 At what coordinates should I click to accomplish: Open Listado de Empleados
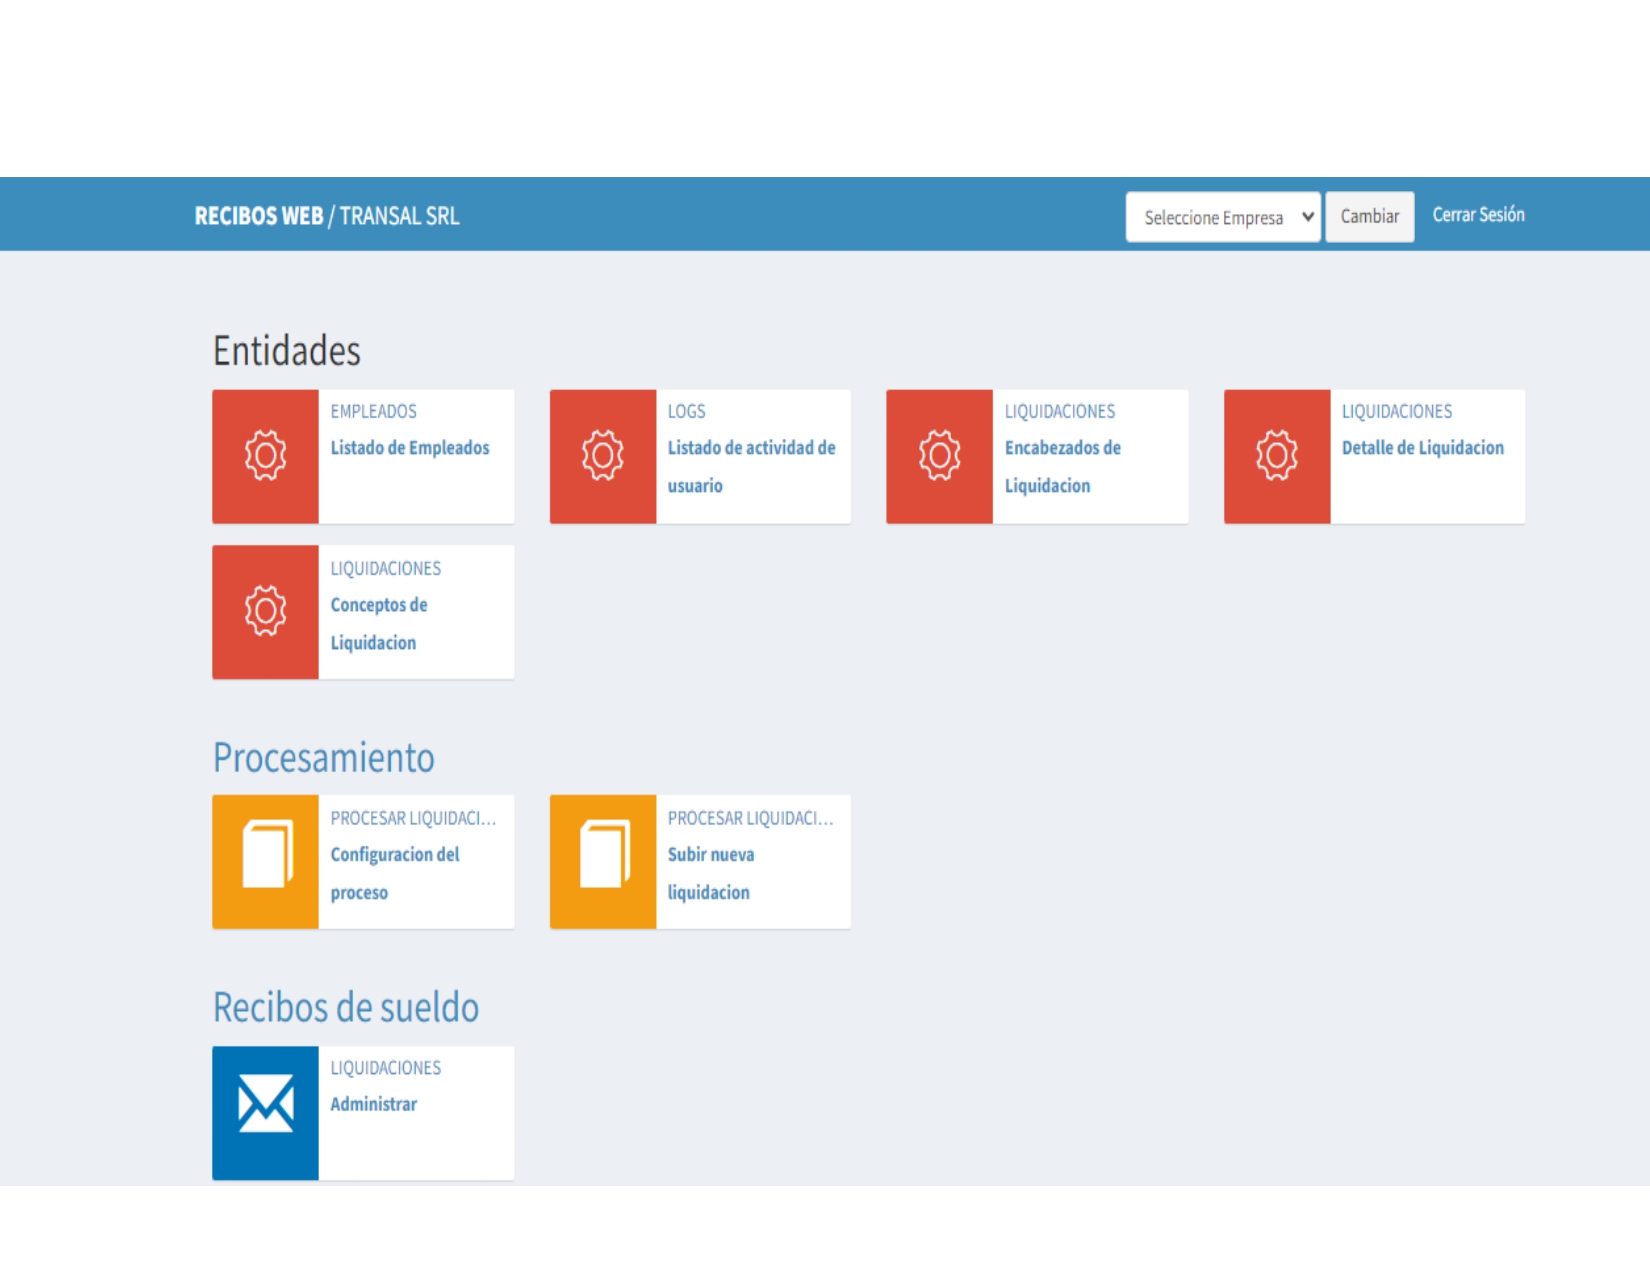[x=409, y=448]
